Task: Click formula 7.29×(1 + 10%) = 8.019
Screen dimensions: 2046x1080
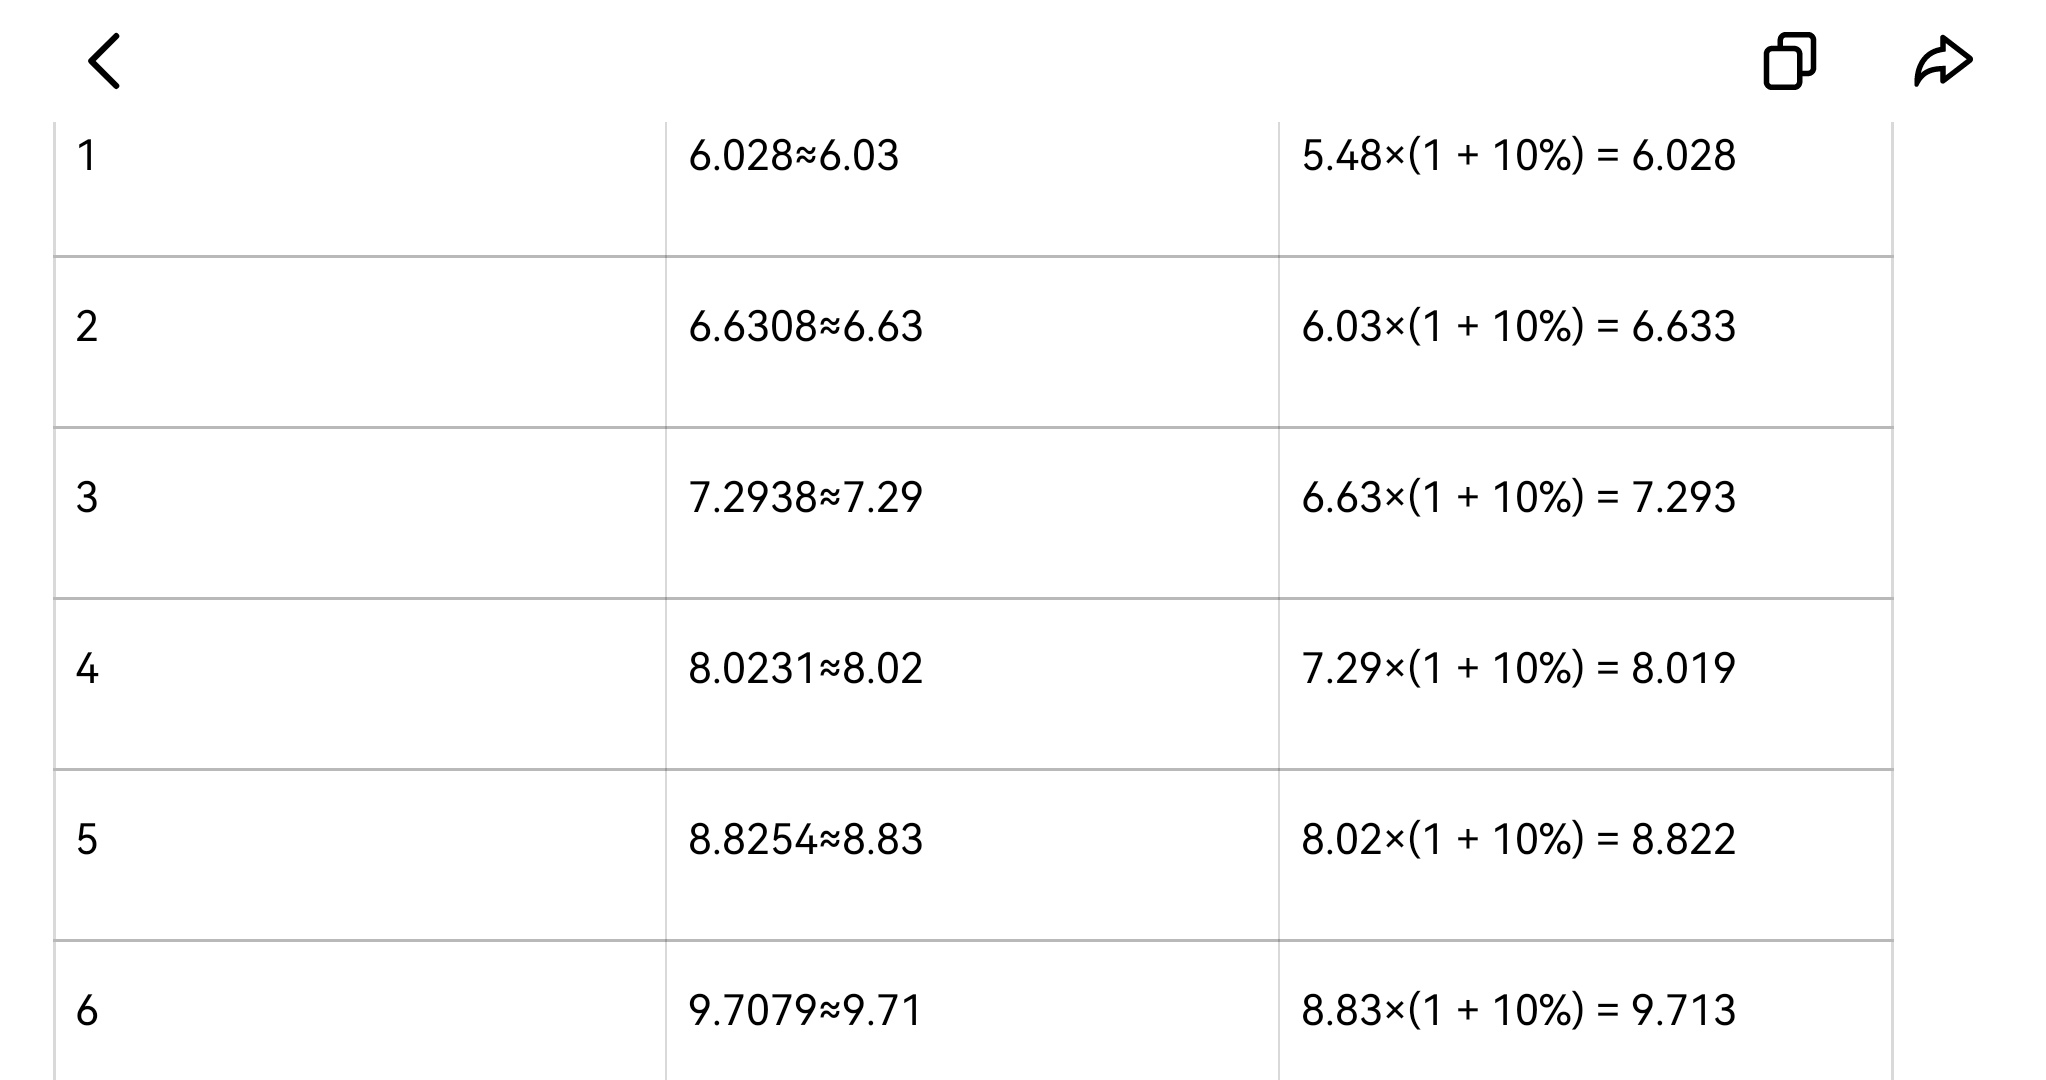Action: pos(1518,669)
